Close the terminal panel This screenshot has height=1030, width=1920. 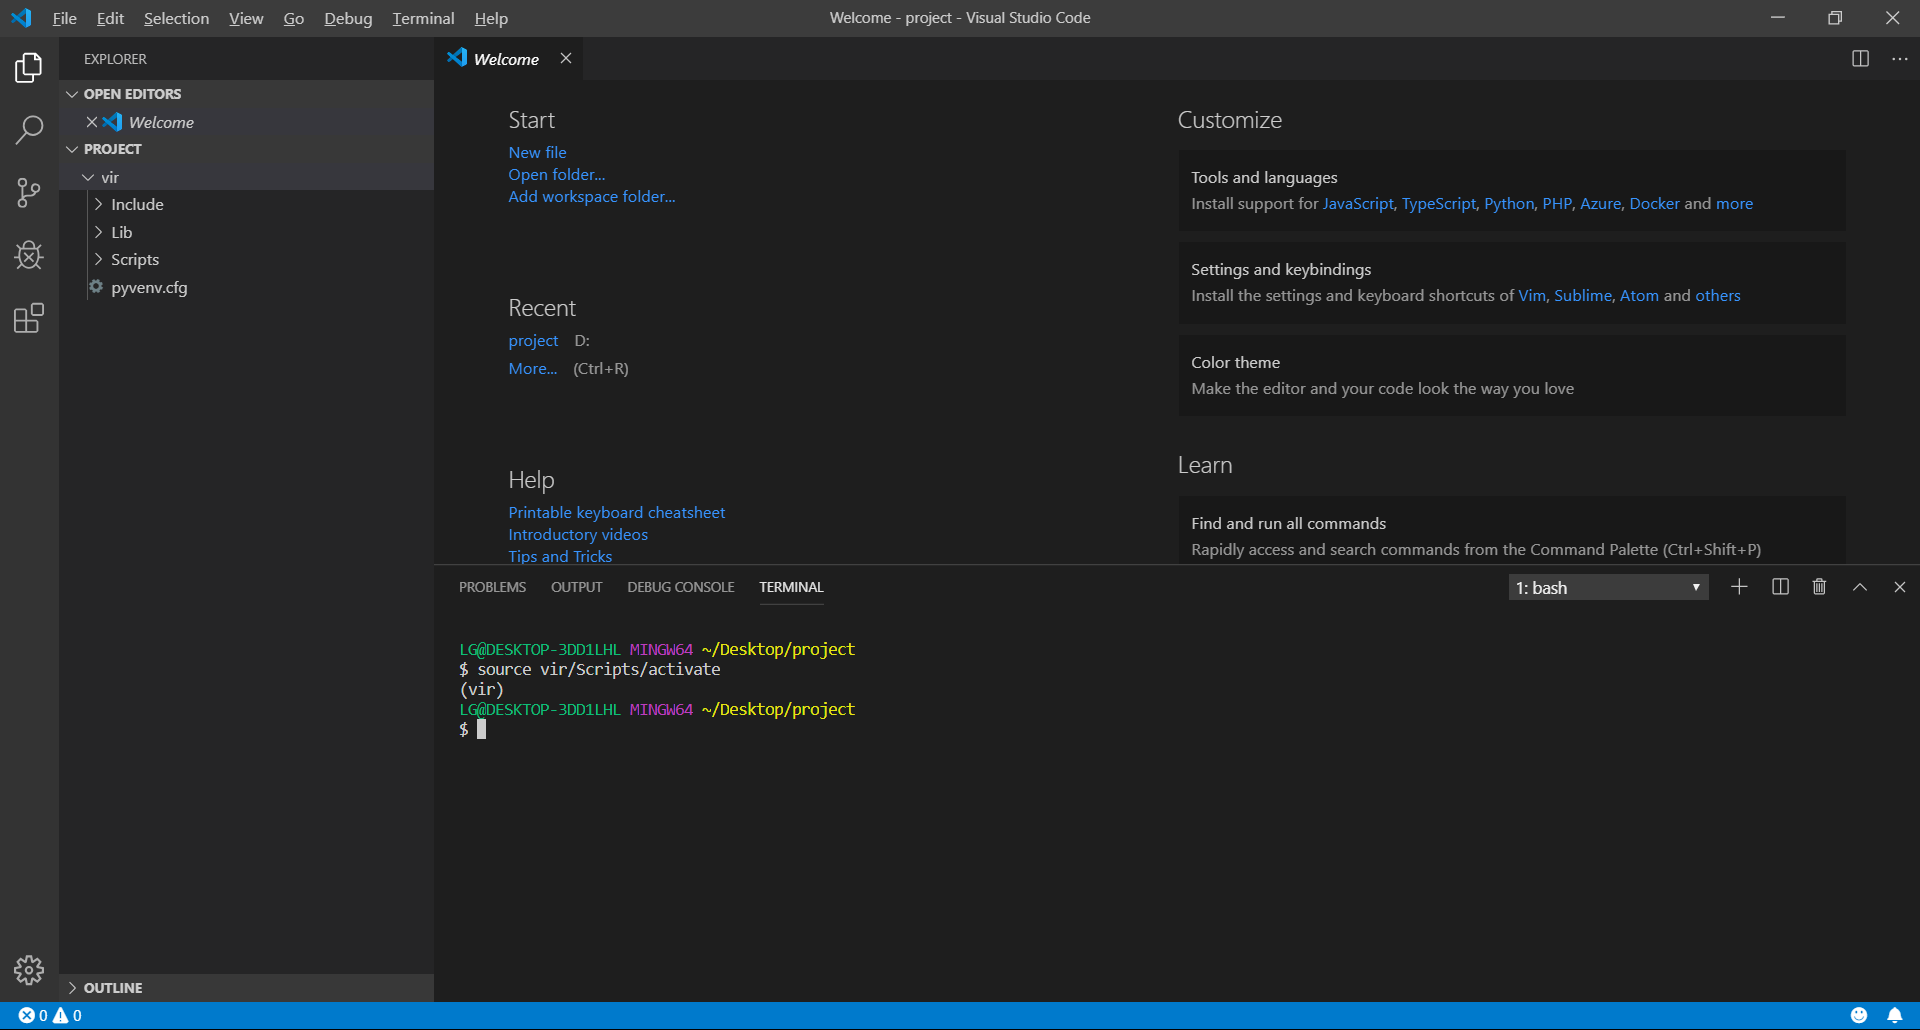[x=1900, y=587]
